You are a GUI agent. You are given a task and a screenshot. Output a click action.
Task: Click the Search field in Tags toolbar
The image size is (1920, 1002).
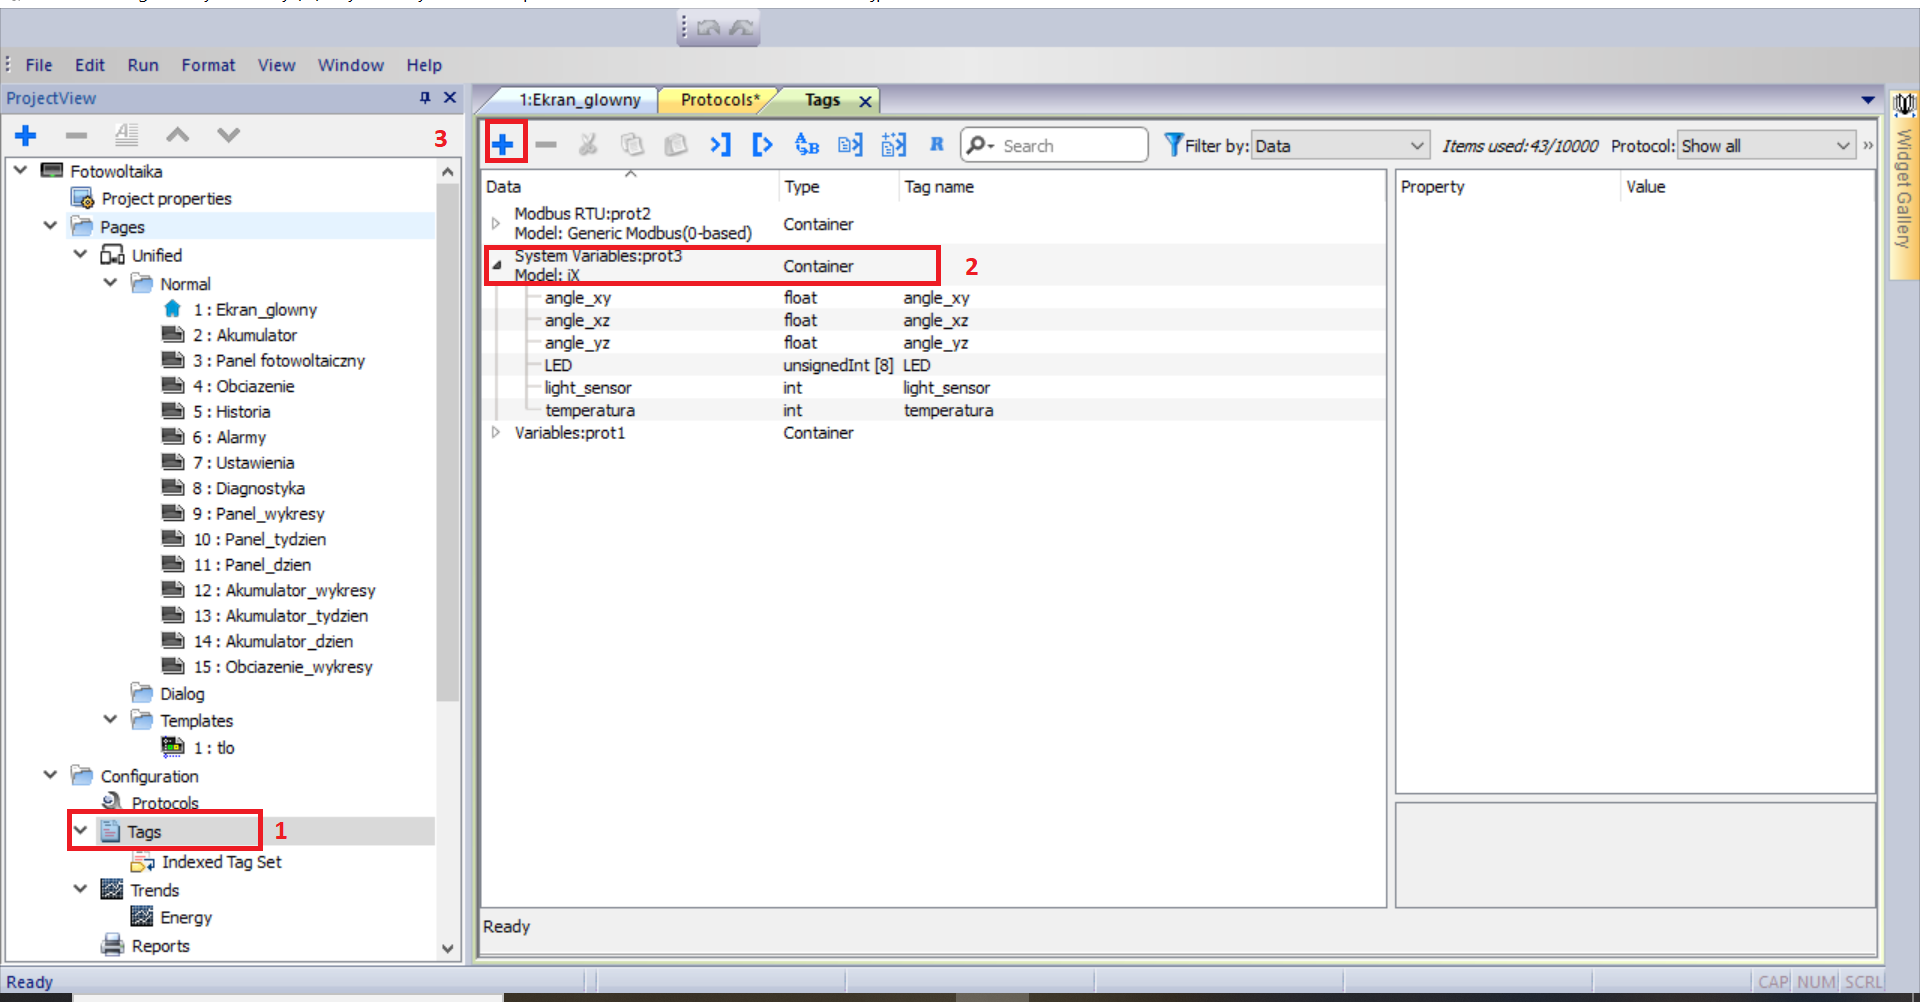(1054, 145)
